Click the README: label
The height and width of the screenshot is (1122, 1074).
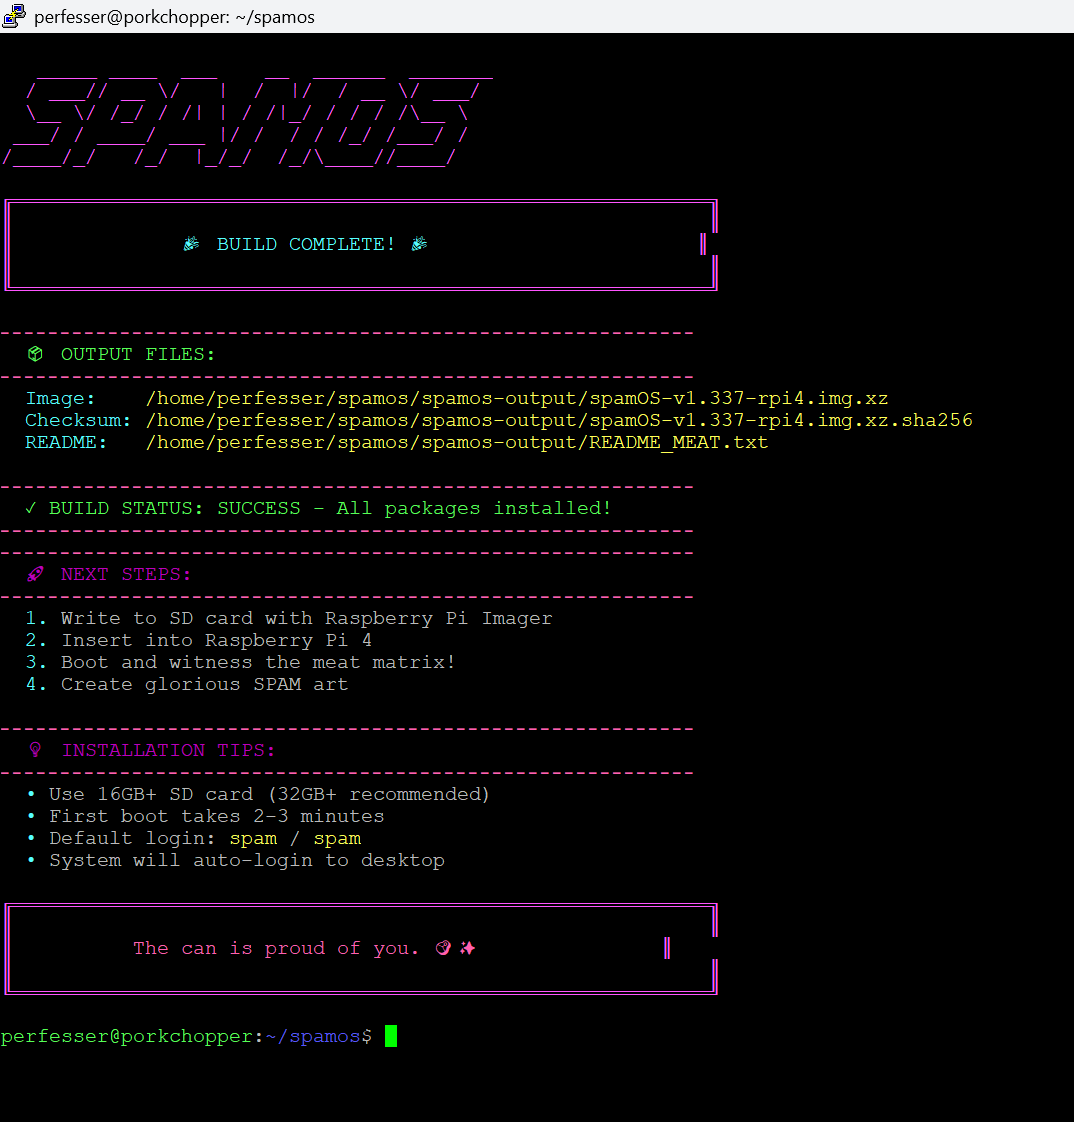click(66, 443)
